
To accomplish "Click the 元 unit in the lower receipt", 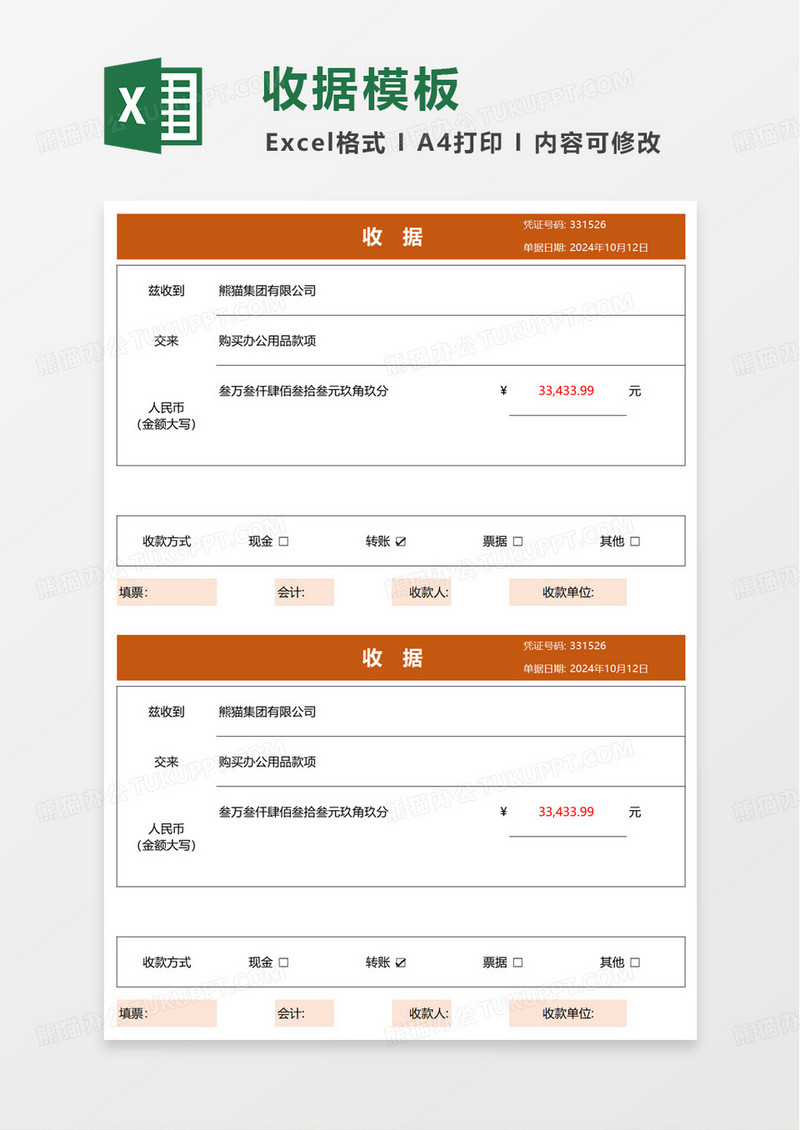I will pyautogui.click(x=634, y=811).
